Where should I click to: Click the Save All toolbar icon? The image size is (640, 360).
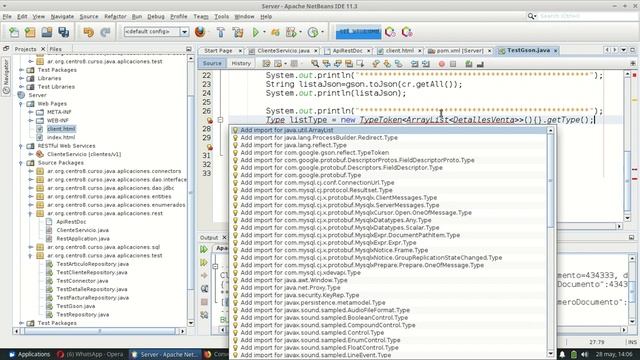[x=63, y=32]
